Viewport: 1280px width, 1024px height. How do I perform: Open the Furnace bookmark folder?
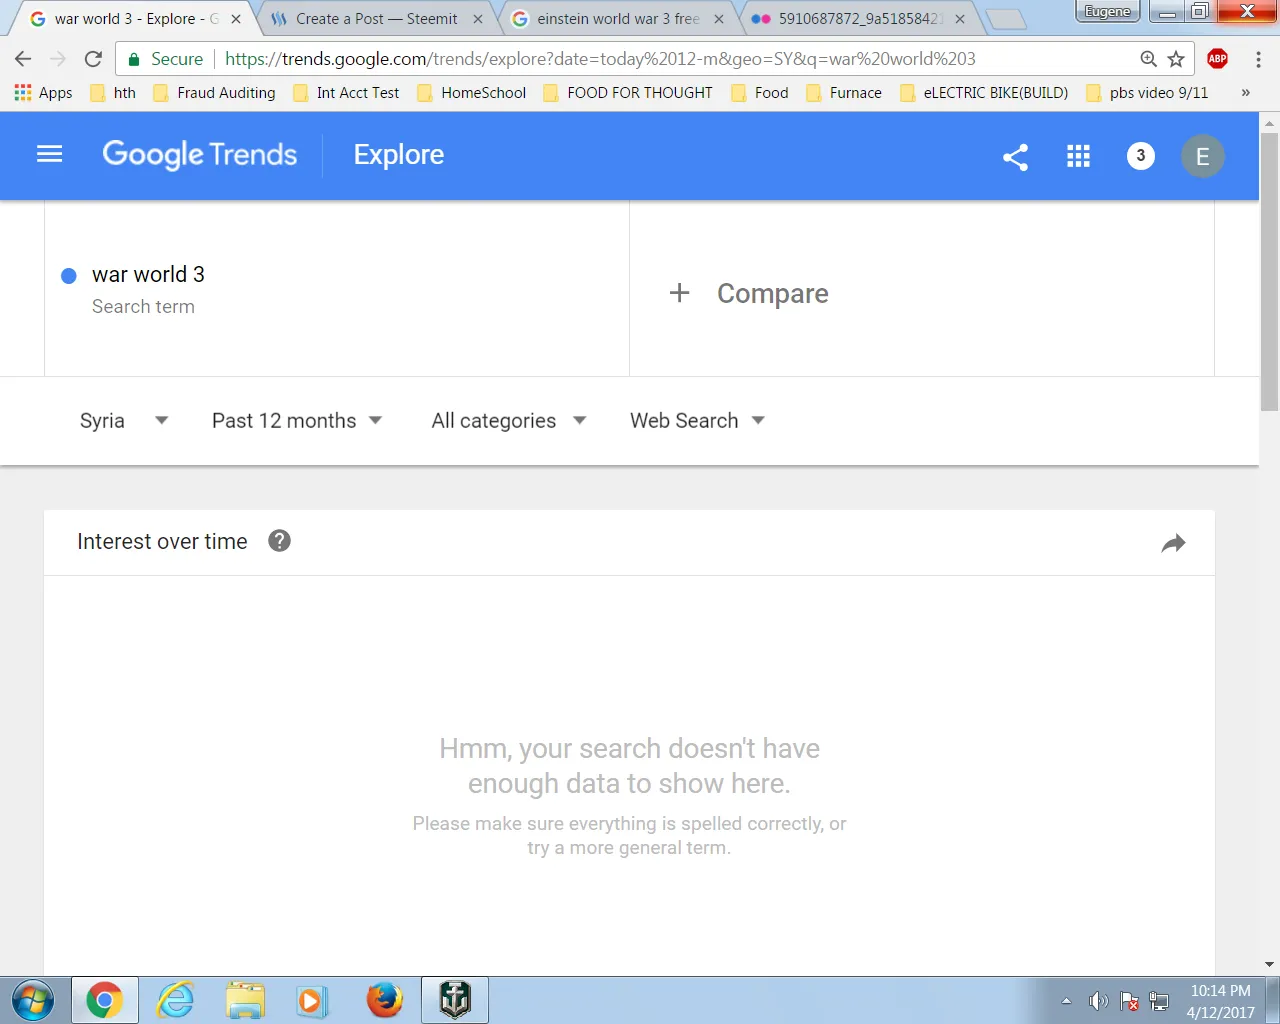[x=844, y=93]
